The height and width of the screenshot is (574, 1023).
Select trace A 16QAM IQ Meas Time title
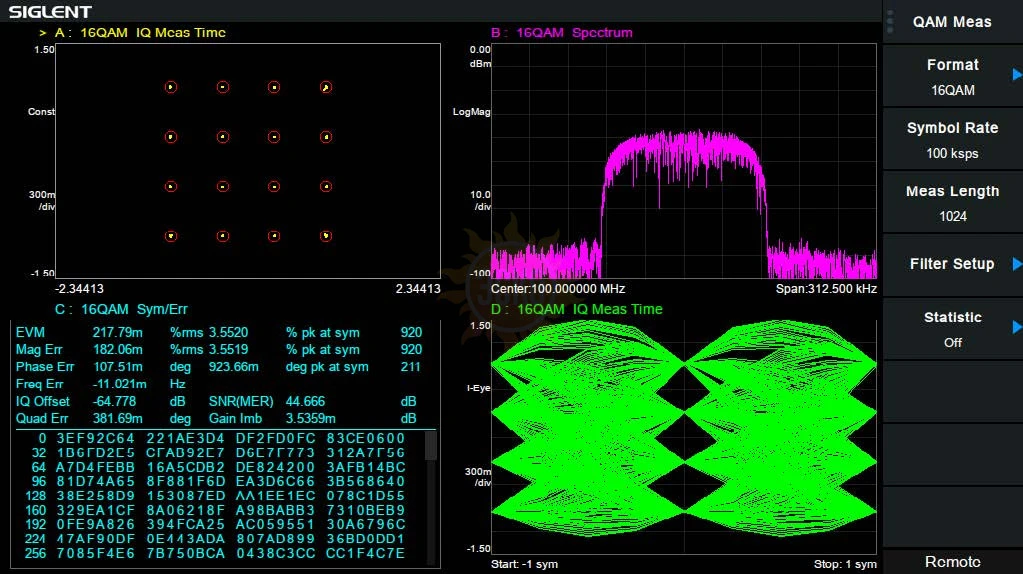click(140, 33)
